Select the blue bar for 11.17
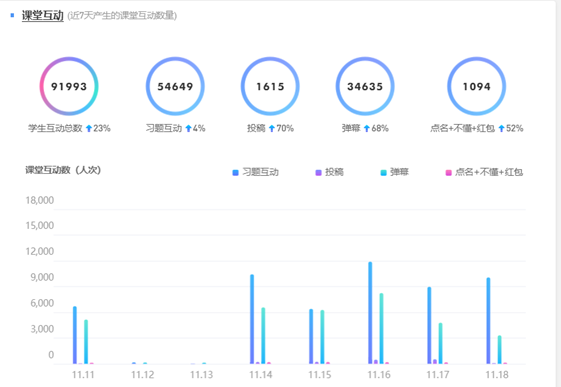The width and height of the screenshot is (561, 387). click(x=429, y=325)
